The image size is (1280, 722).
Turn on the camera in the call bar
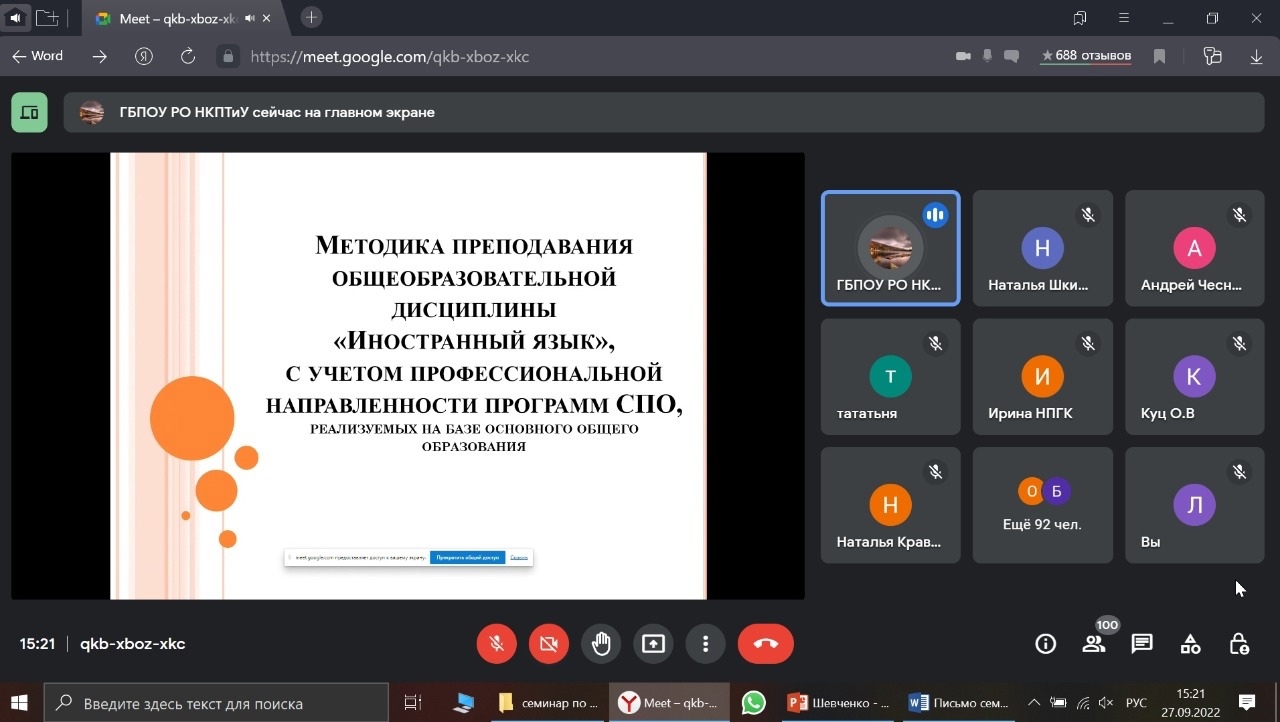[549, 644]
